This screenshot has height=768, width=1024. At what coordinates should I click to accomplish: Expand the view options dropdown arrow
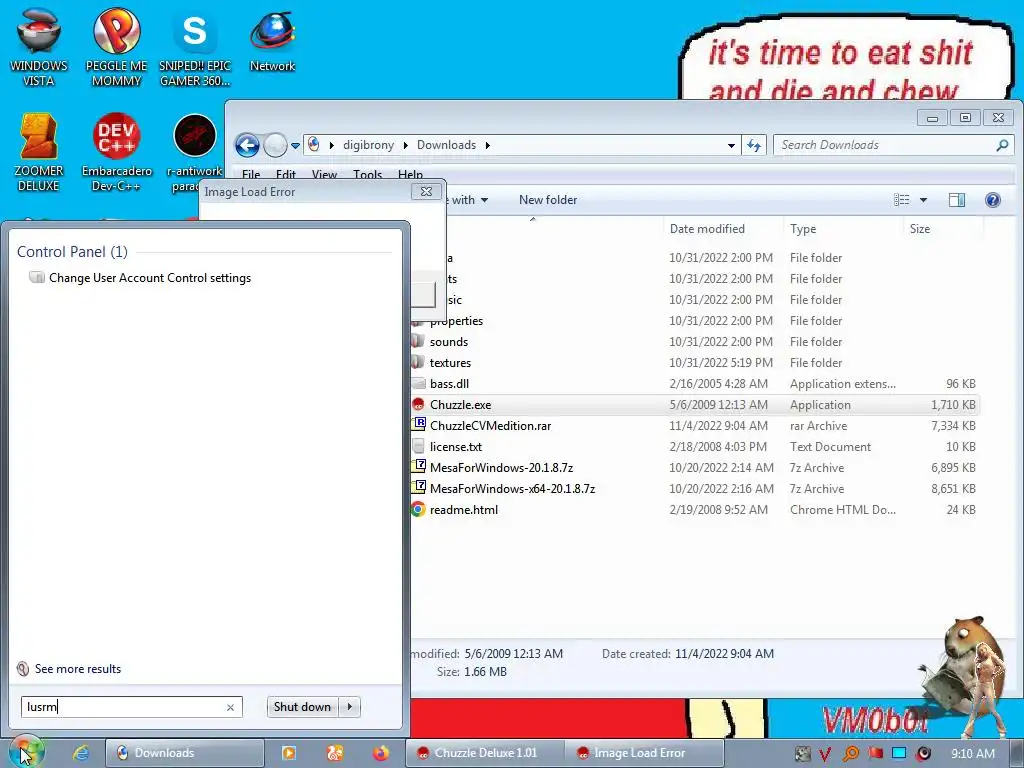(x=923, y=200)
